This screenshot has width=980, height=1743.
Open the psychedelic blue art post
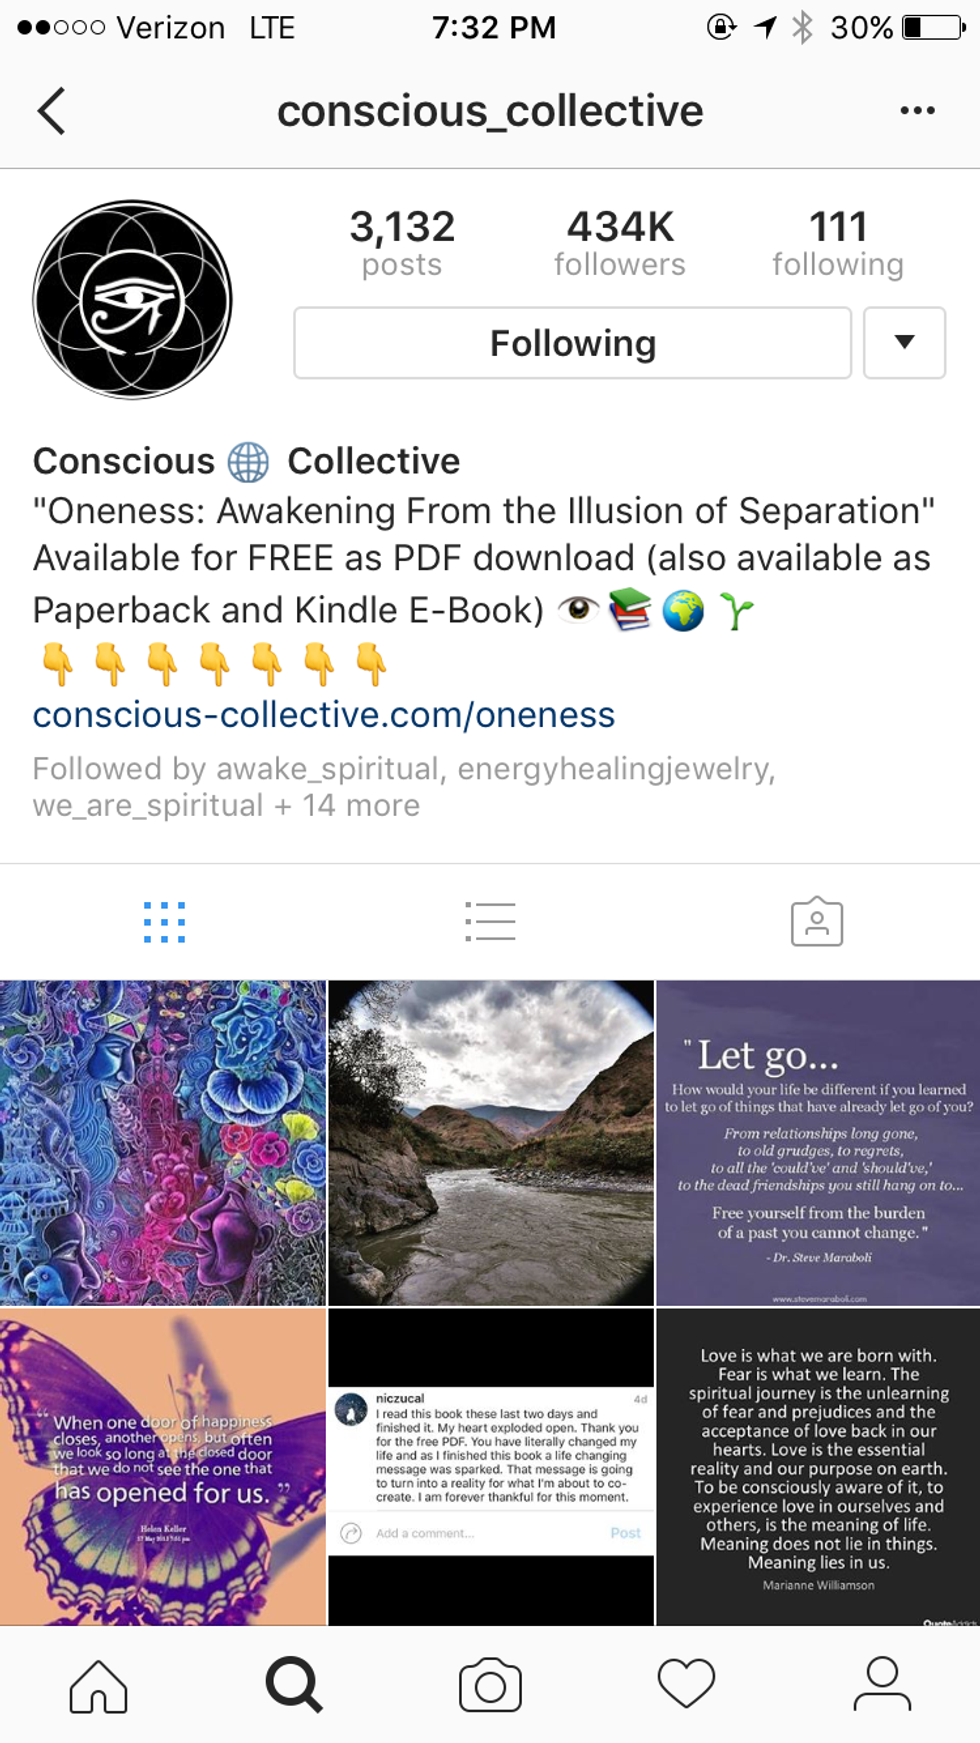(x=163, y=1143)
